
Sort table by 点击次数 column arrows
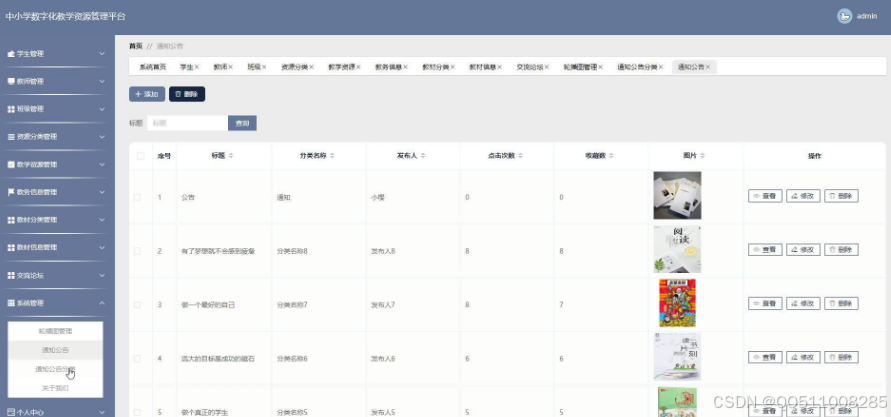tap(521, 156)
